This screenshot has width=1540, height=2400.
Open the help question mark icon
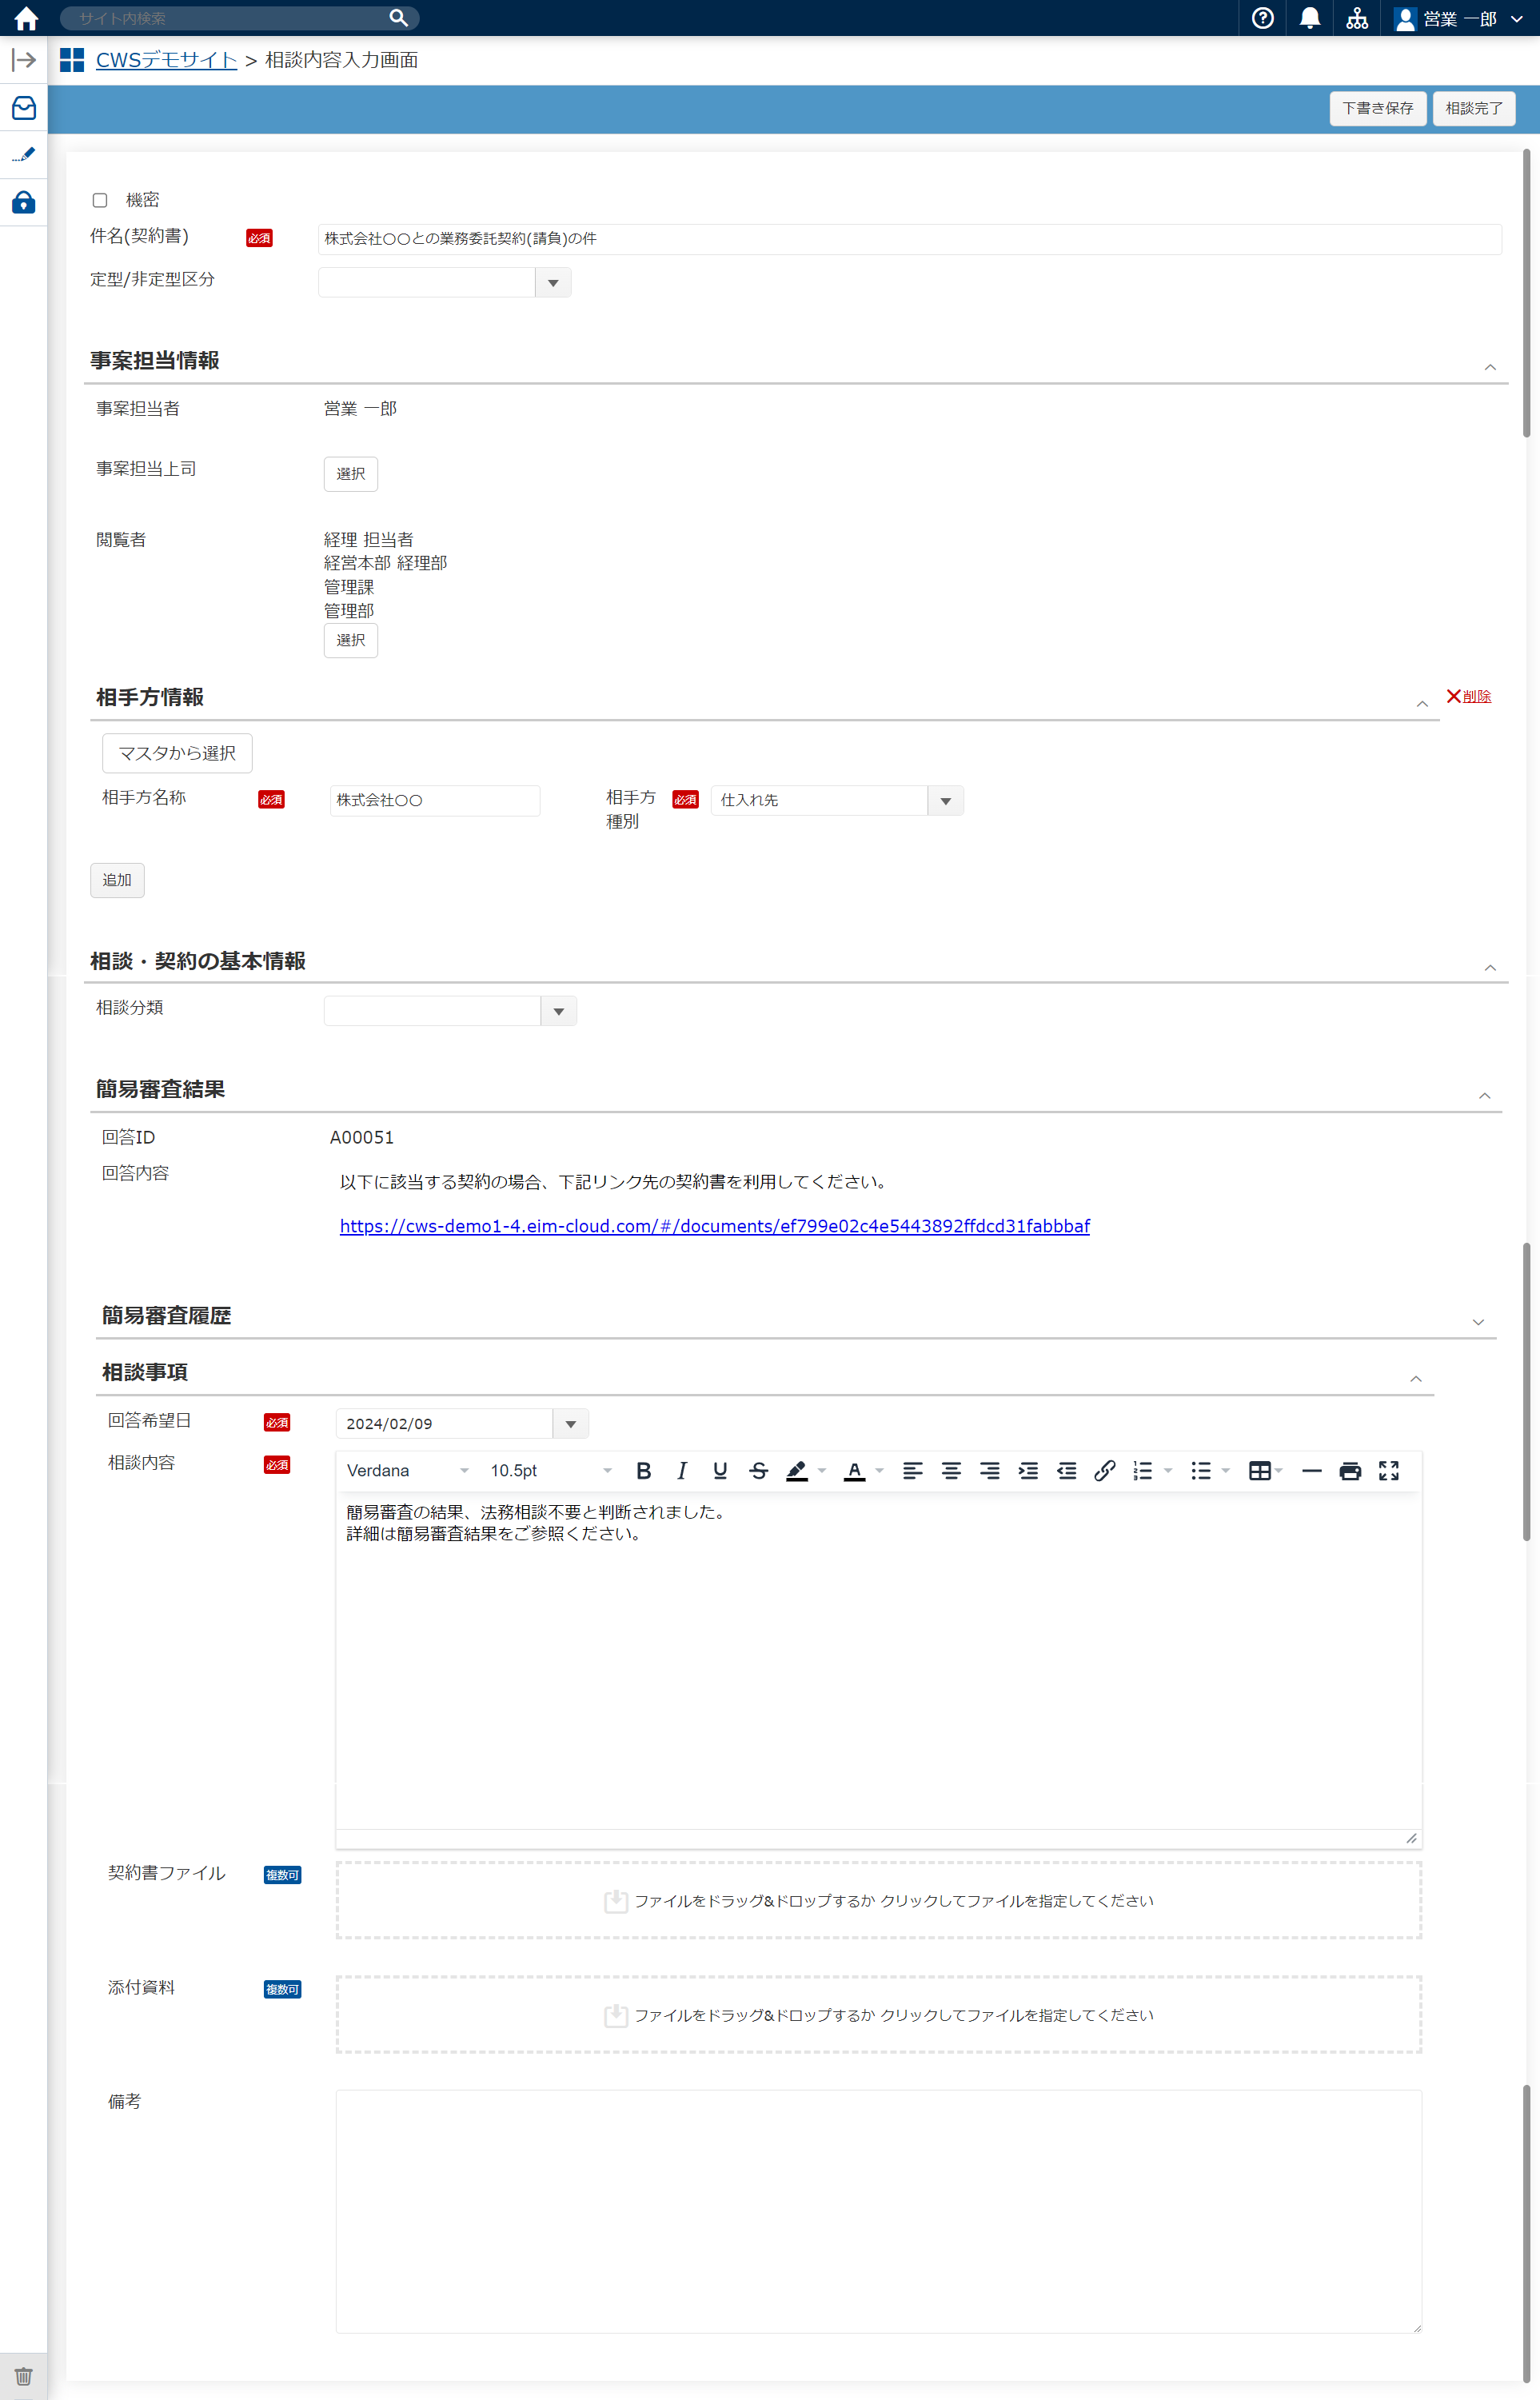(x=1262, y=18)
